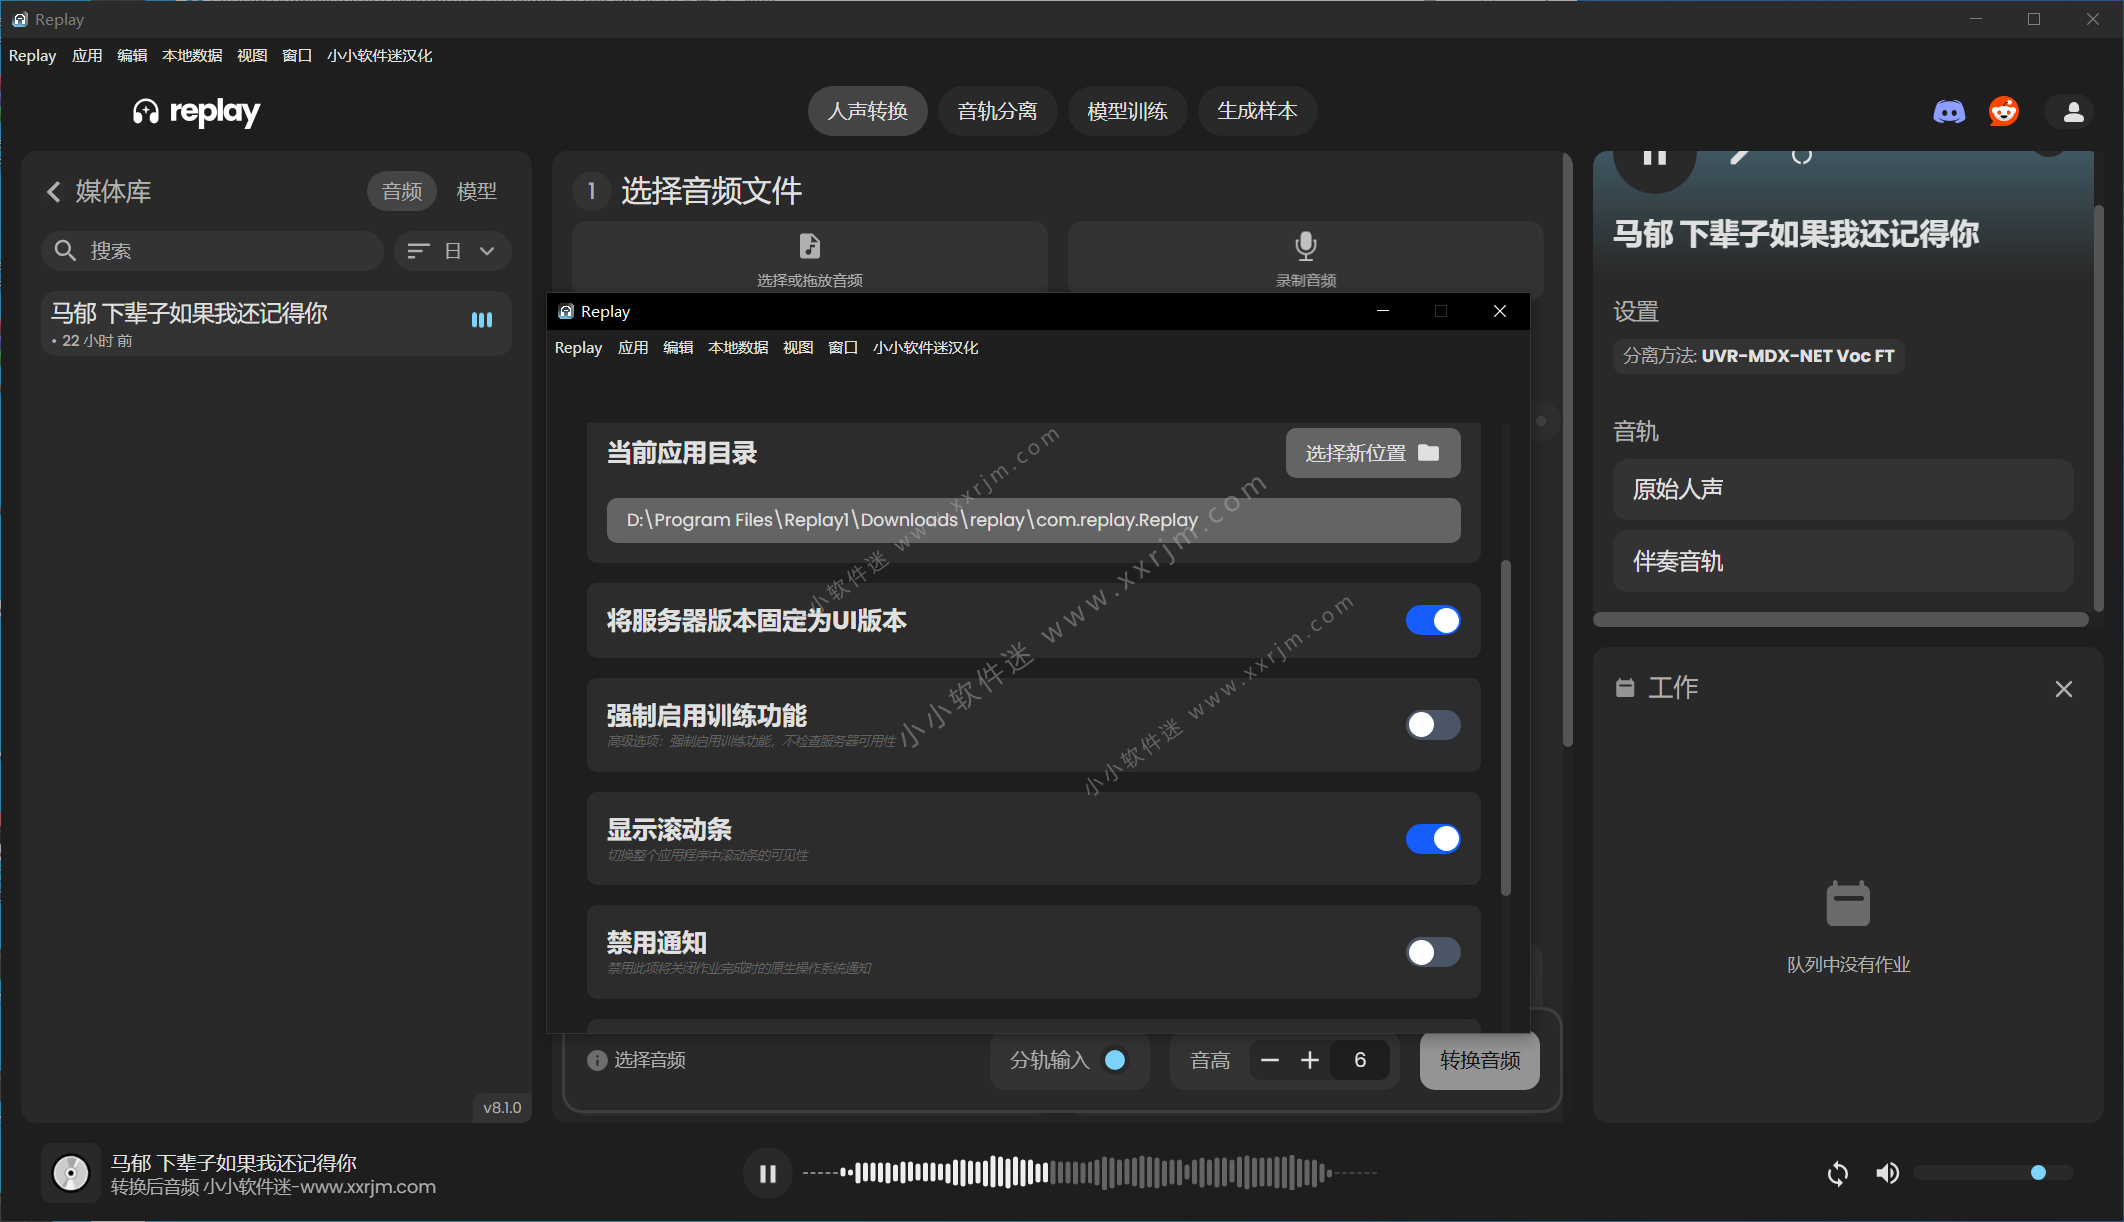Image resolution: width=2124 pixels, height=1222 pixels.
Task: Open the user account icon
Action: click(x=2073, y=112)
